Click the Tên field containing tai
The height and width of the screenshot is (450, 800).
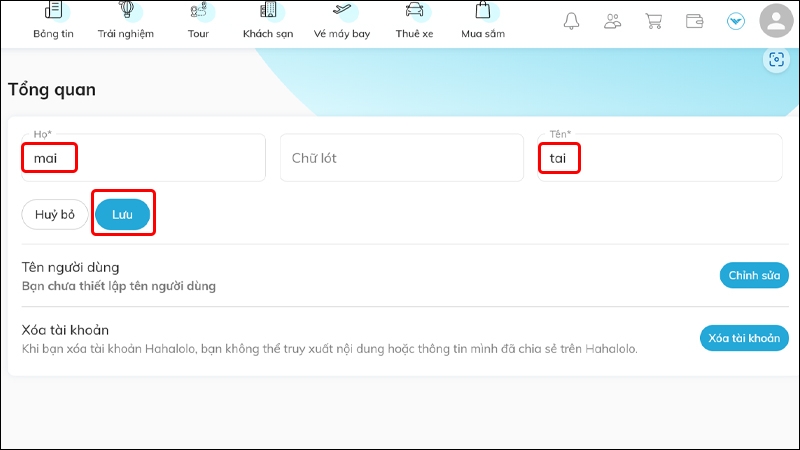(x=660, y=158)
